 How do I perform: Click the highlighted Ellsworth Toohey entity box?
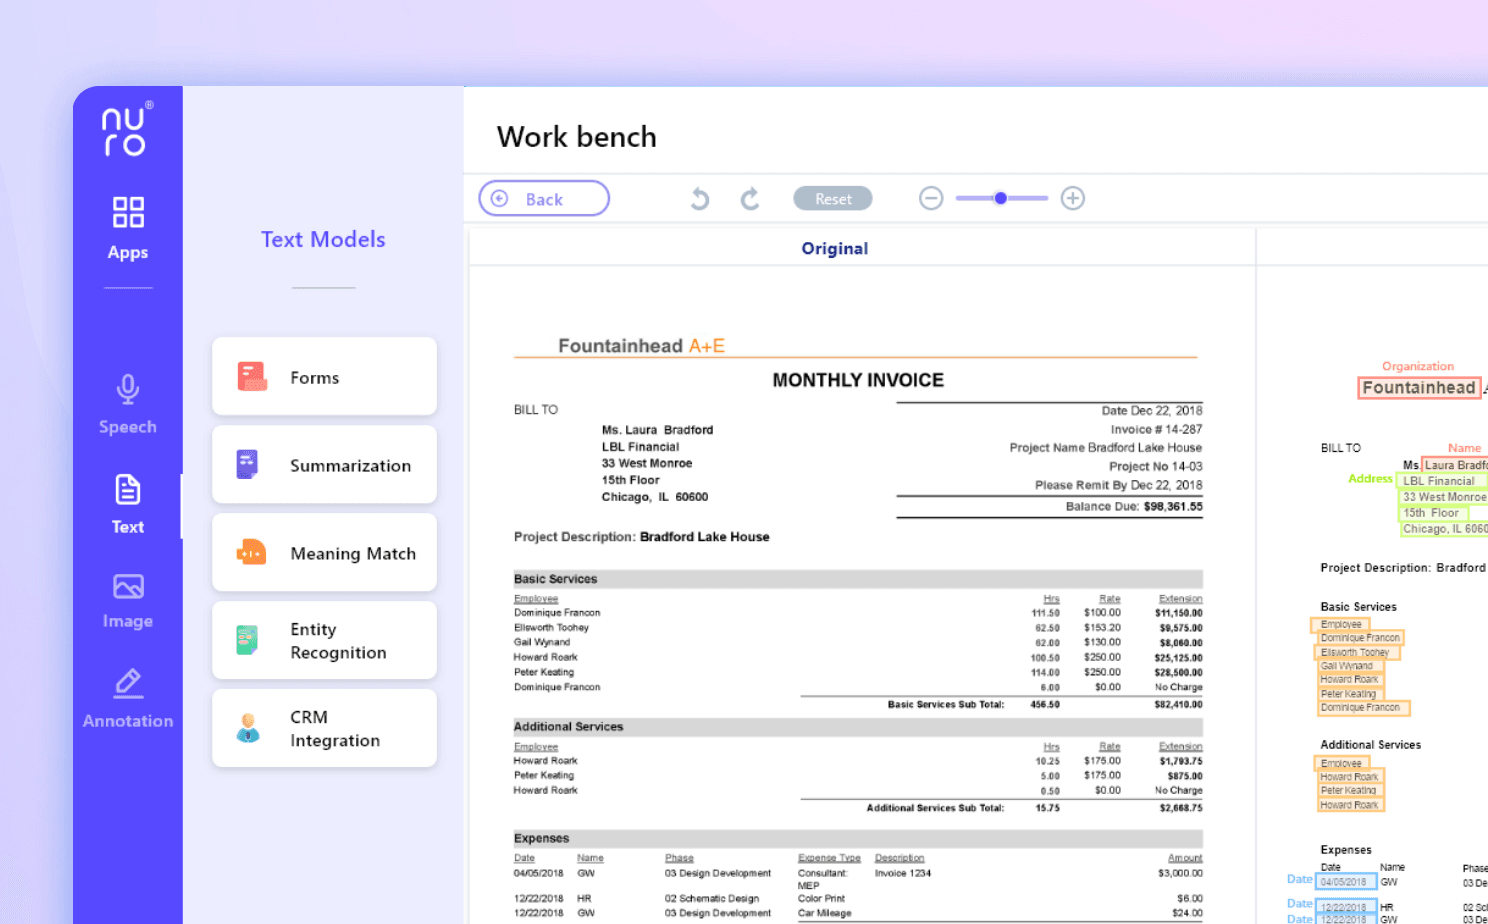1356,652
